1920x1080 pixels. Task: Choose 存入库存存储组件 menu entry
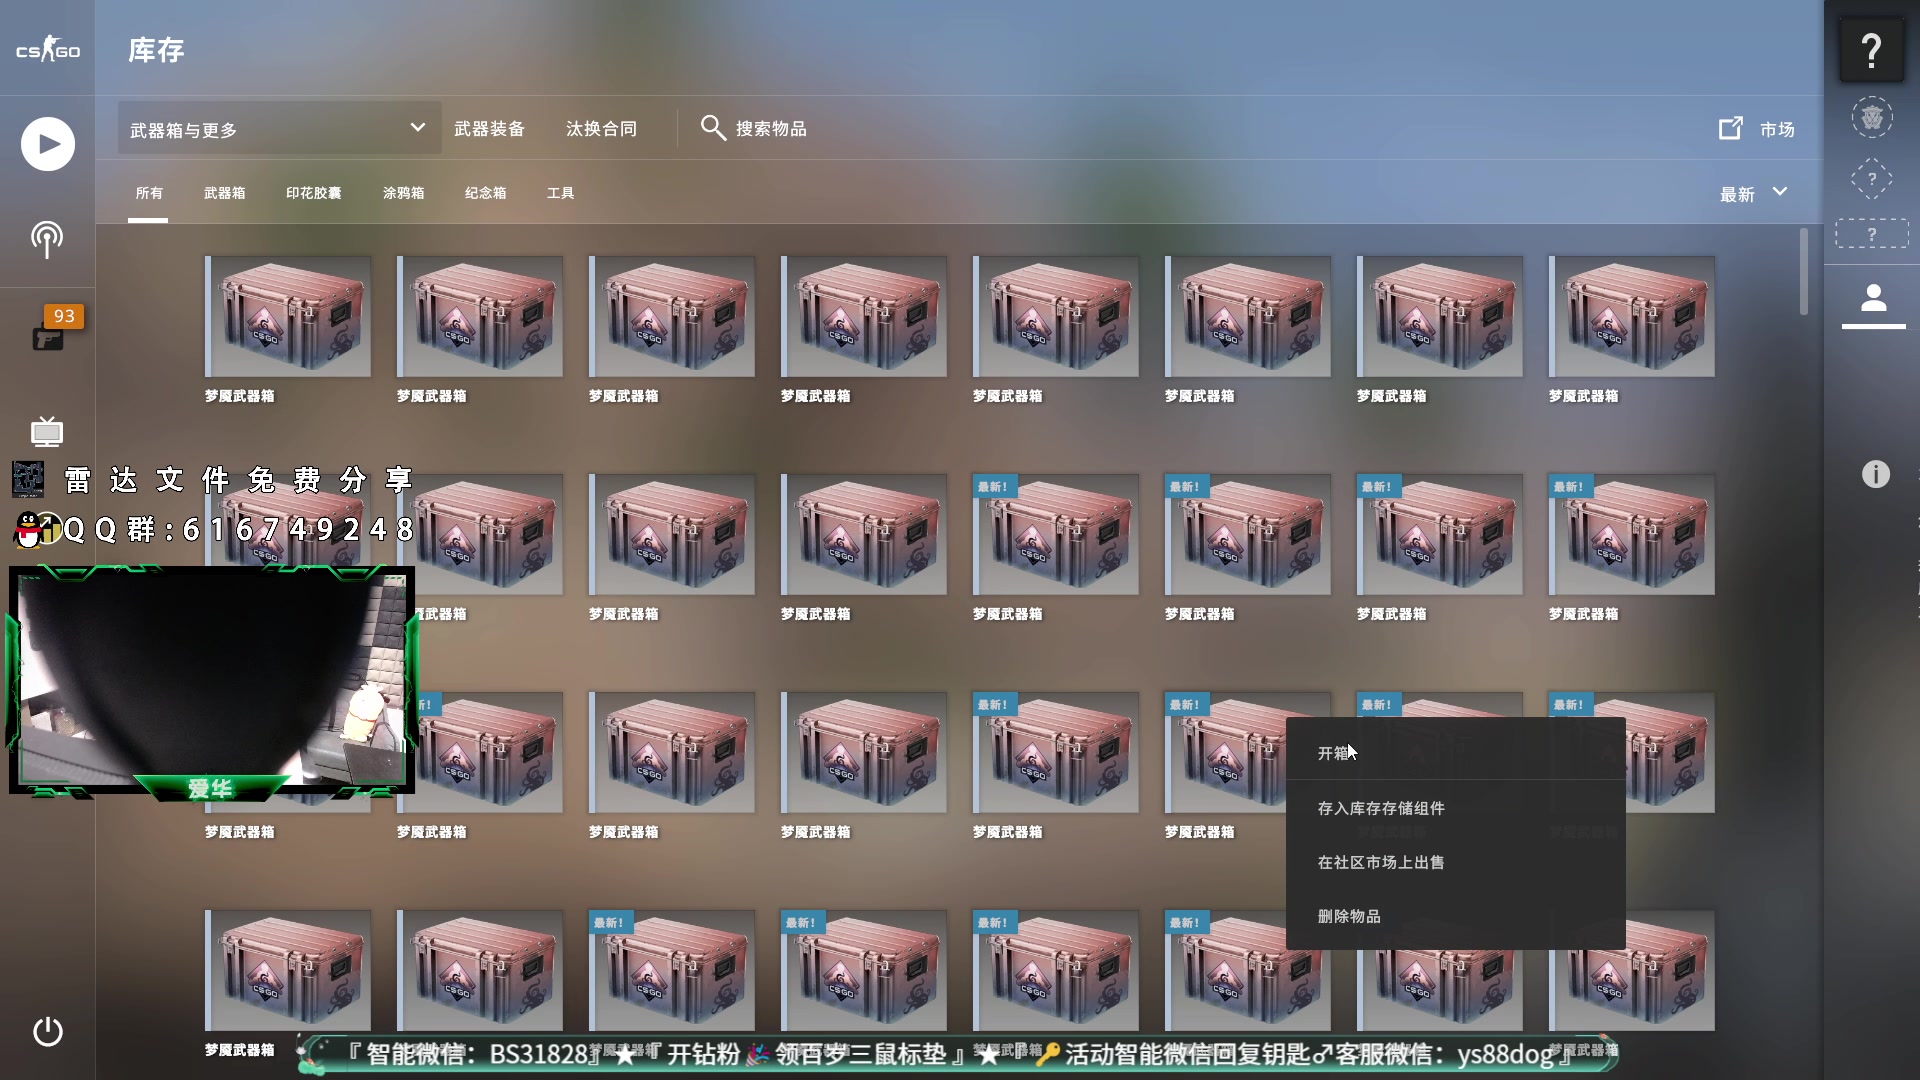(1455, 808)
